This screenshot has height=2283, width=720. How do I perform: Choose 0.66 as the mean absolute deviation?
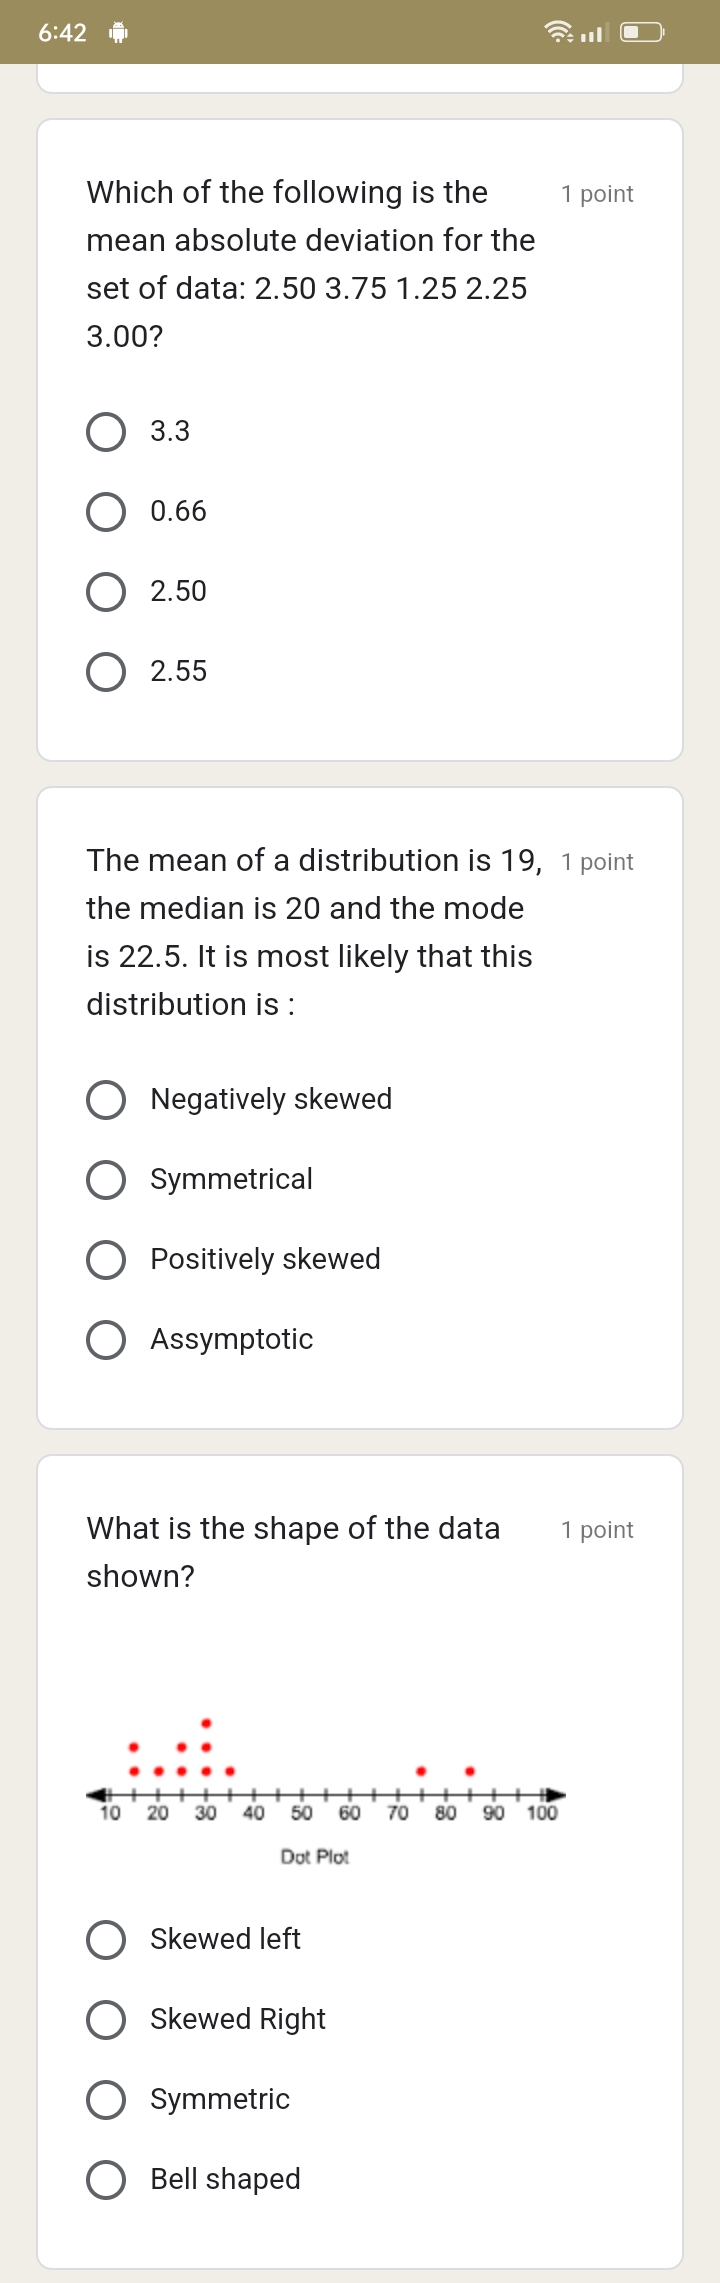(x=105, y=511)
